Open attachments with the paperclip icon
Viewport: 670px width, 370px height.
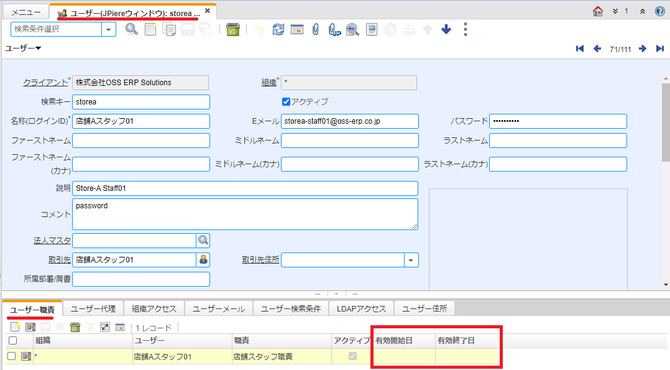click(x=315, y=29)
